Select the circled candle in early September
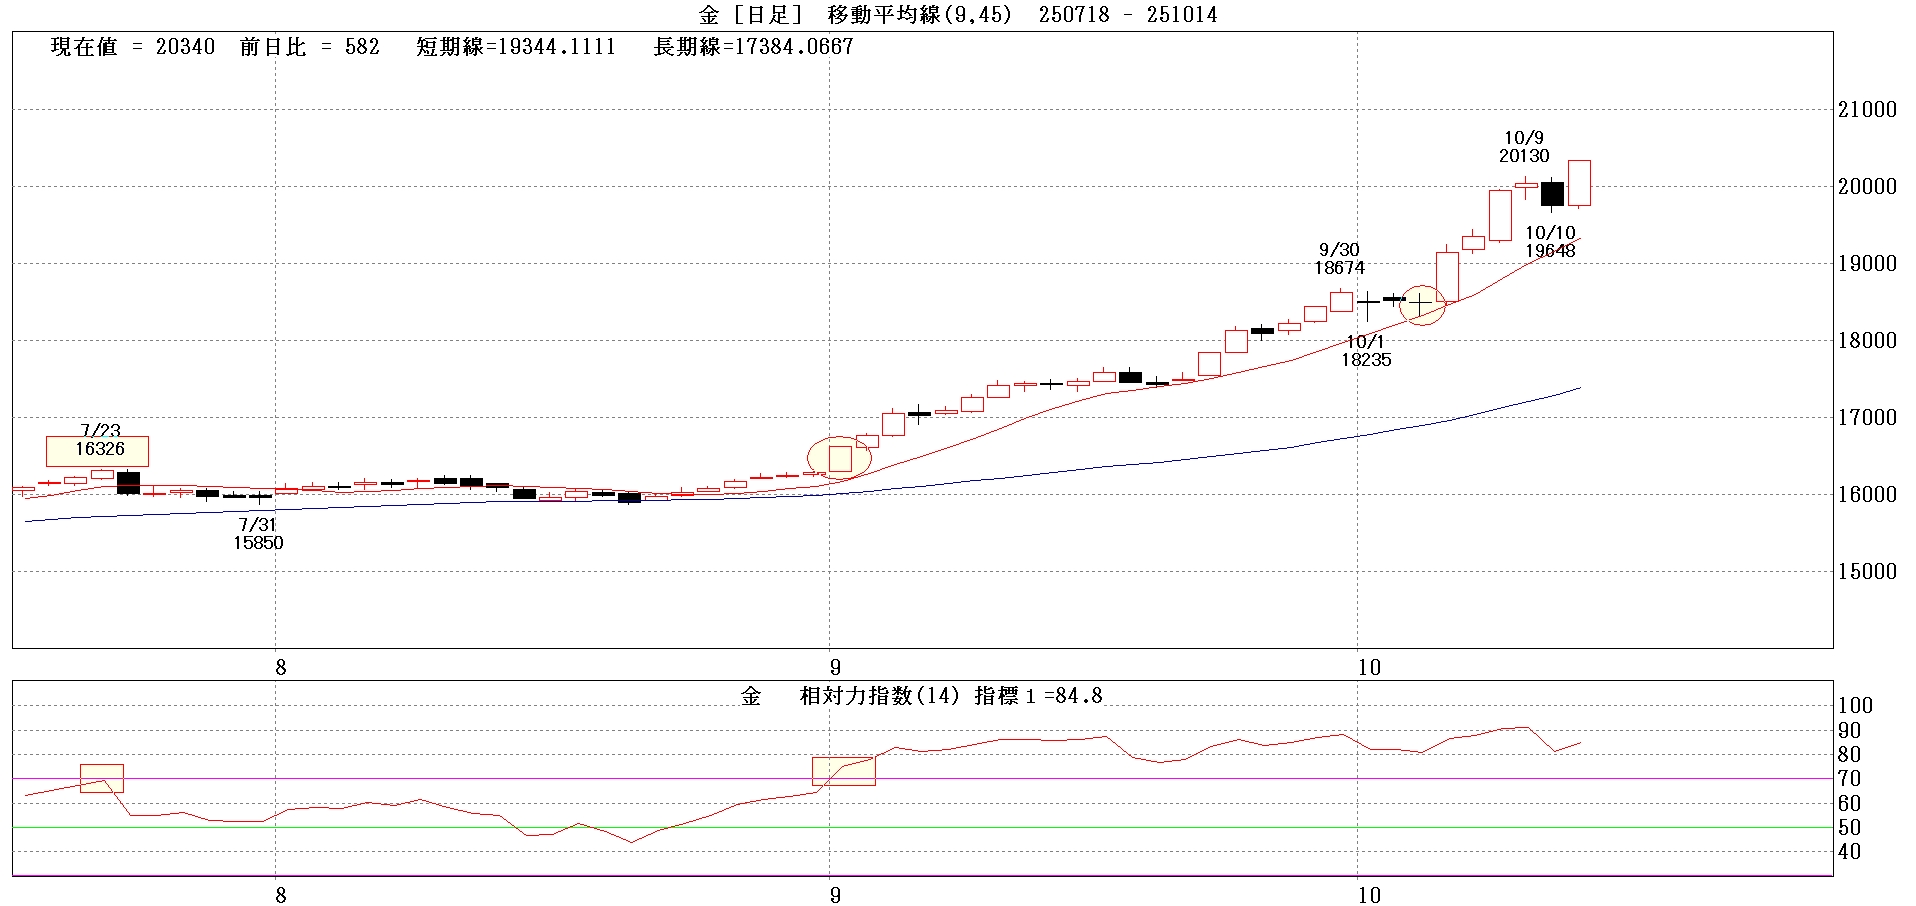Image resolution: width=1916 pixels, height=906 pixels. tap(840, 458)
